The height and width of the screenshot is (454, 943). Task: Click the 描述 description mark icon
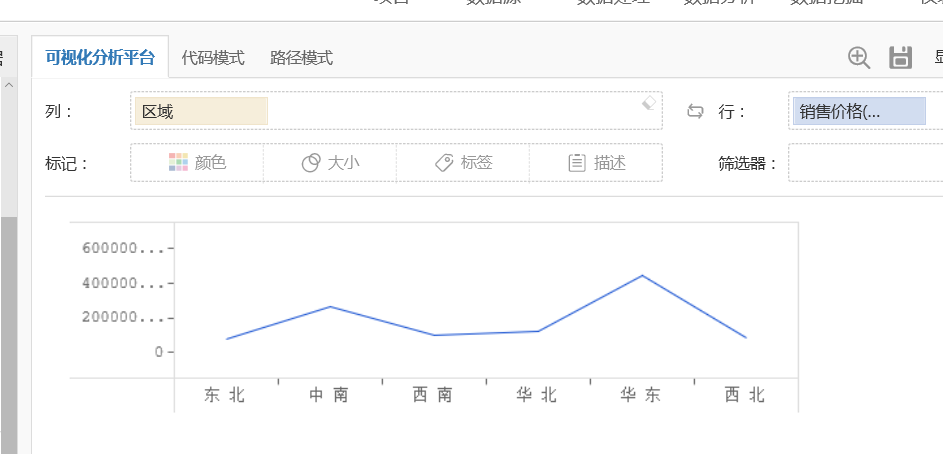(x=577, y=162)
